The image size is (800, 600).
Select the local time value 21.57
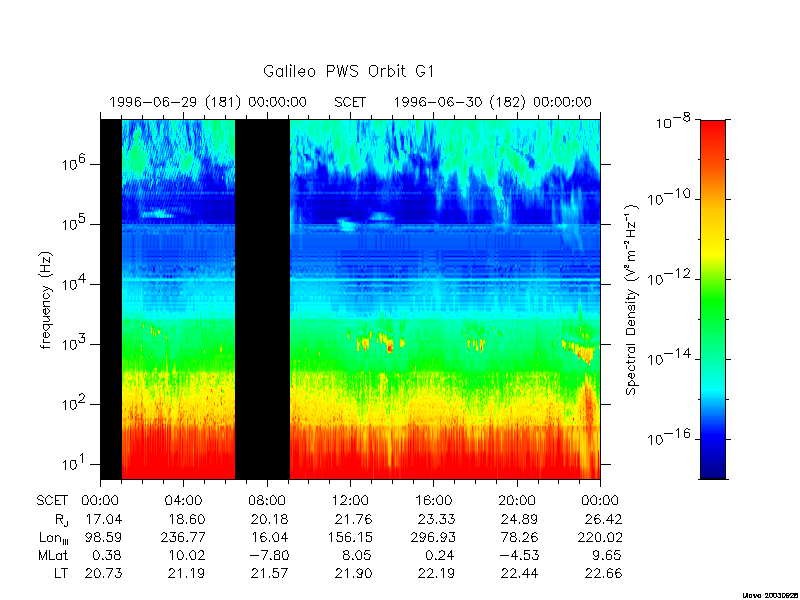(x=269, y=573)
